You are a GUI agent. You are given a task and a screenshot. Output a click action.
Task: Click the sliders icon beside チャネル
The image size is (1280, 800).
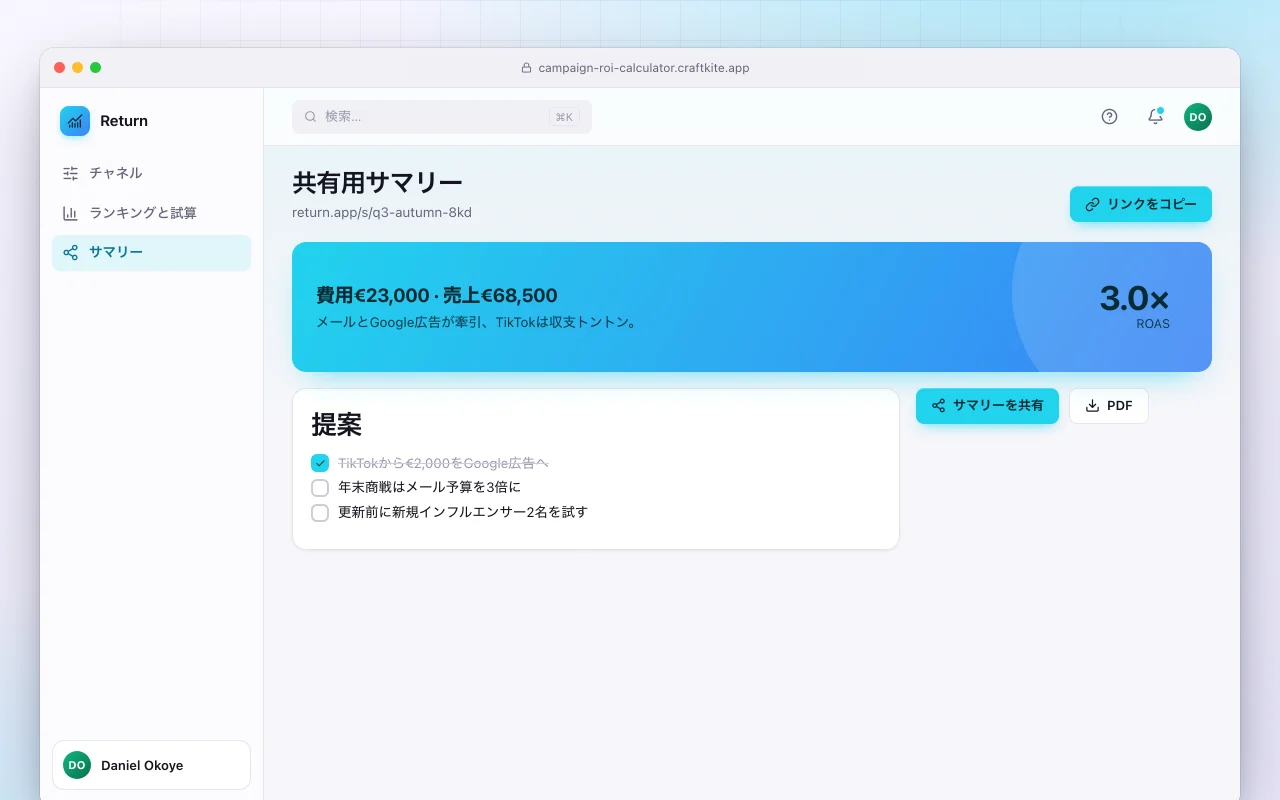click(x=70, y=173)
